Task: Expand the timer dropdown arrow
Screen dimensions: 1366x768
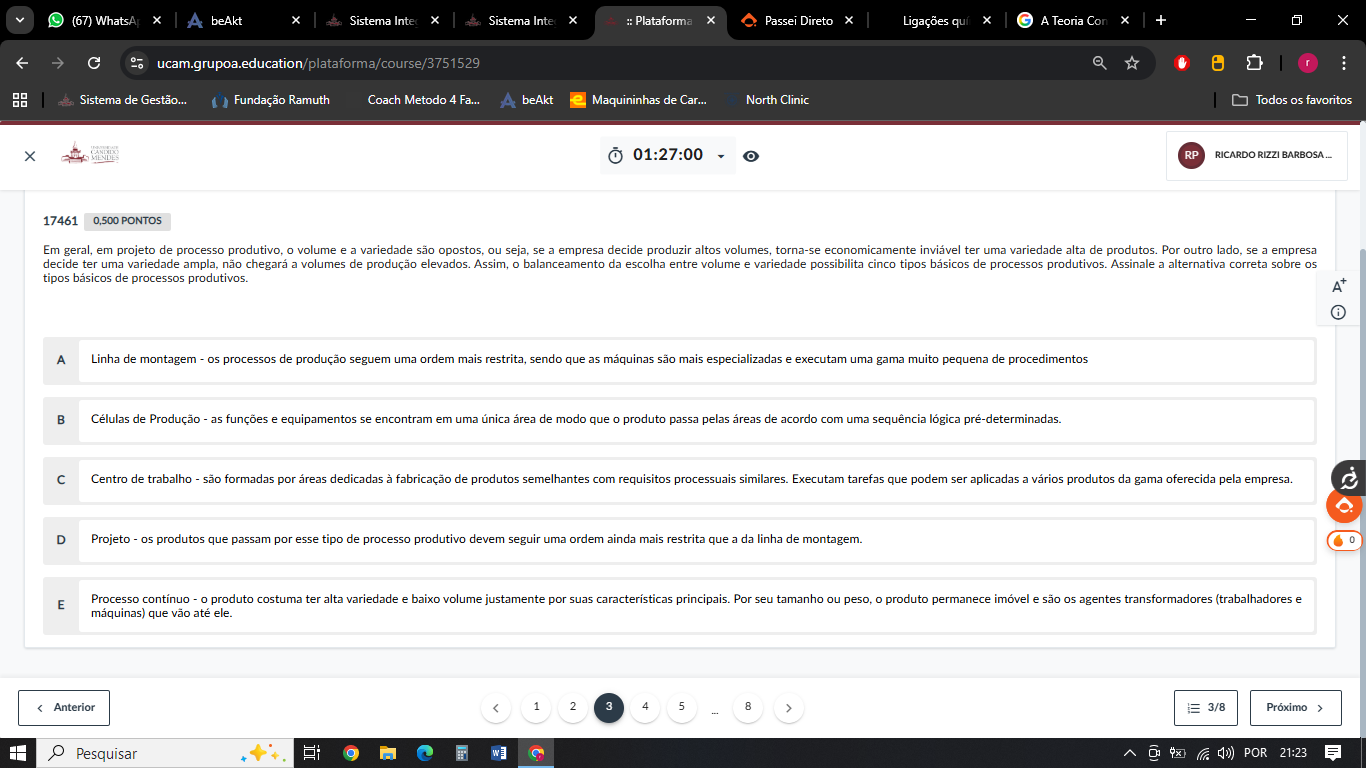Action: pos(720,156)
